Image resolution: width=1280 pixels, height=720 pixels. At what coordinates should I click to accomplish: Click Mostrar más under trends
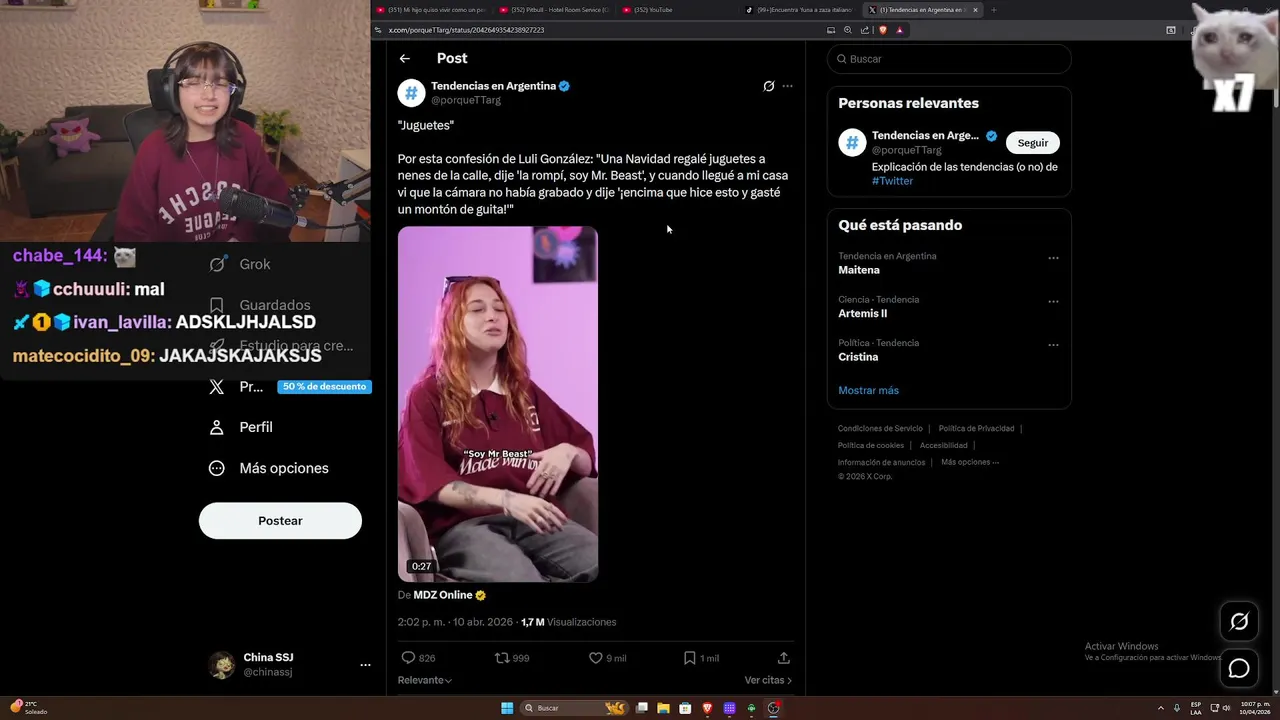868,390
